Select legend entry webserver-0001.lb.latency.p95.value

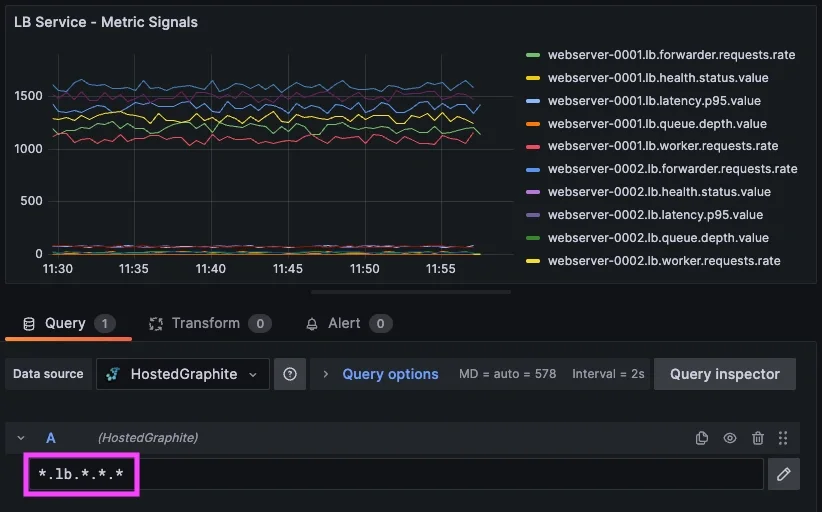(654, 101)
